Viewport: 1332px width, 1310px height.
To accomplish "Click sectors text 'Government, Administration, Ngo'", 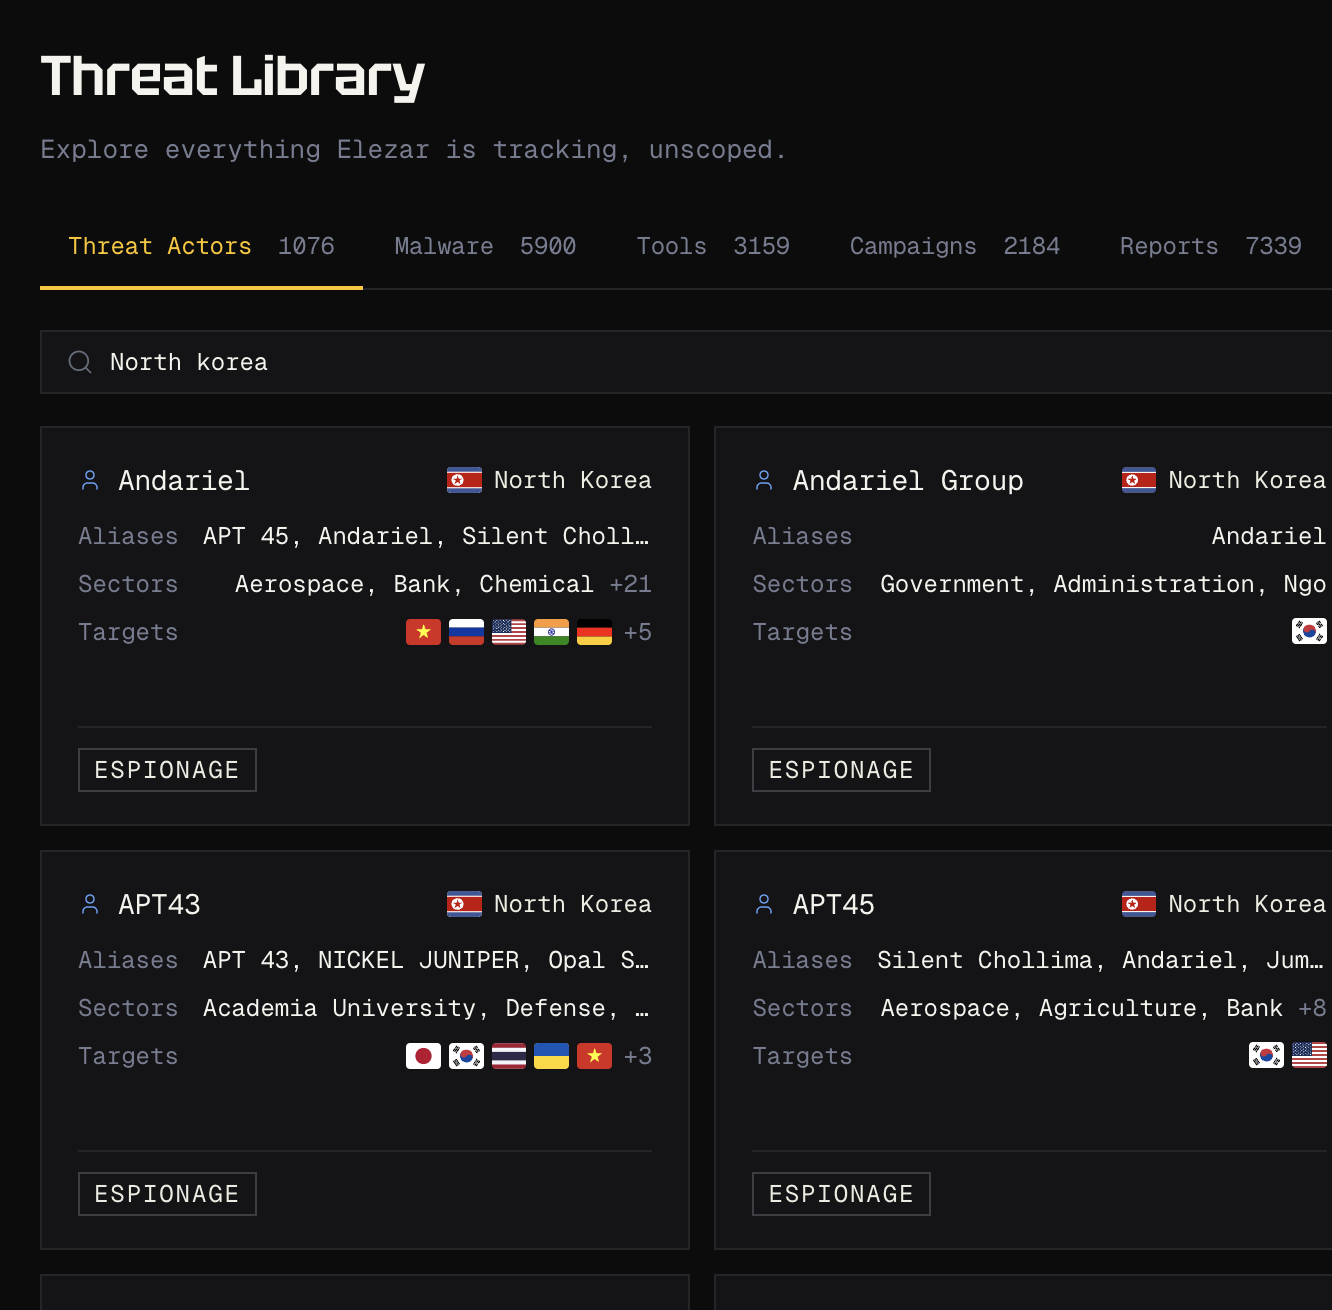I will click(1103, 584).
